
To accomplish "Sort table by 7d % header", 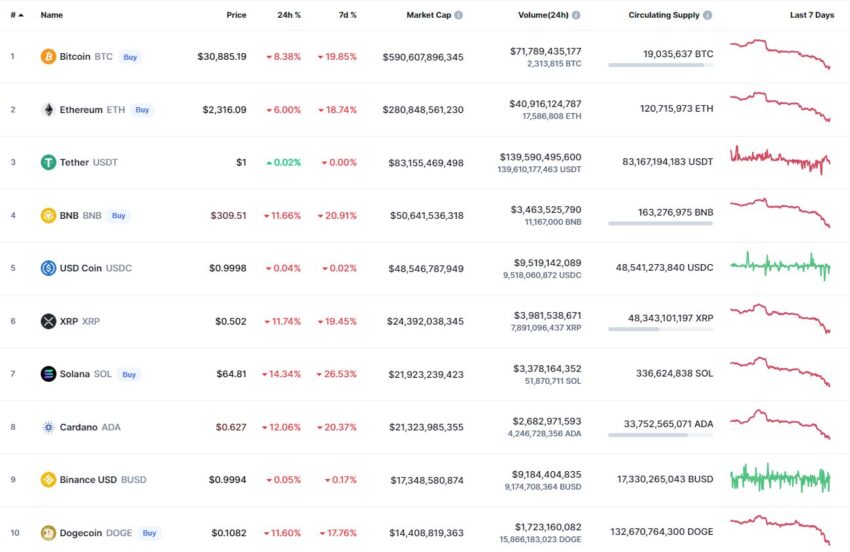I will click(347, 15).
